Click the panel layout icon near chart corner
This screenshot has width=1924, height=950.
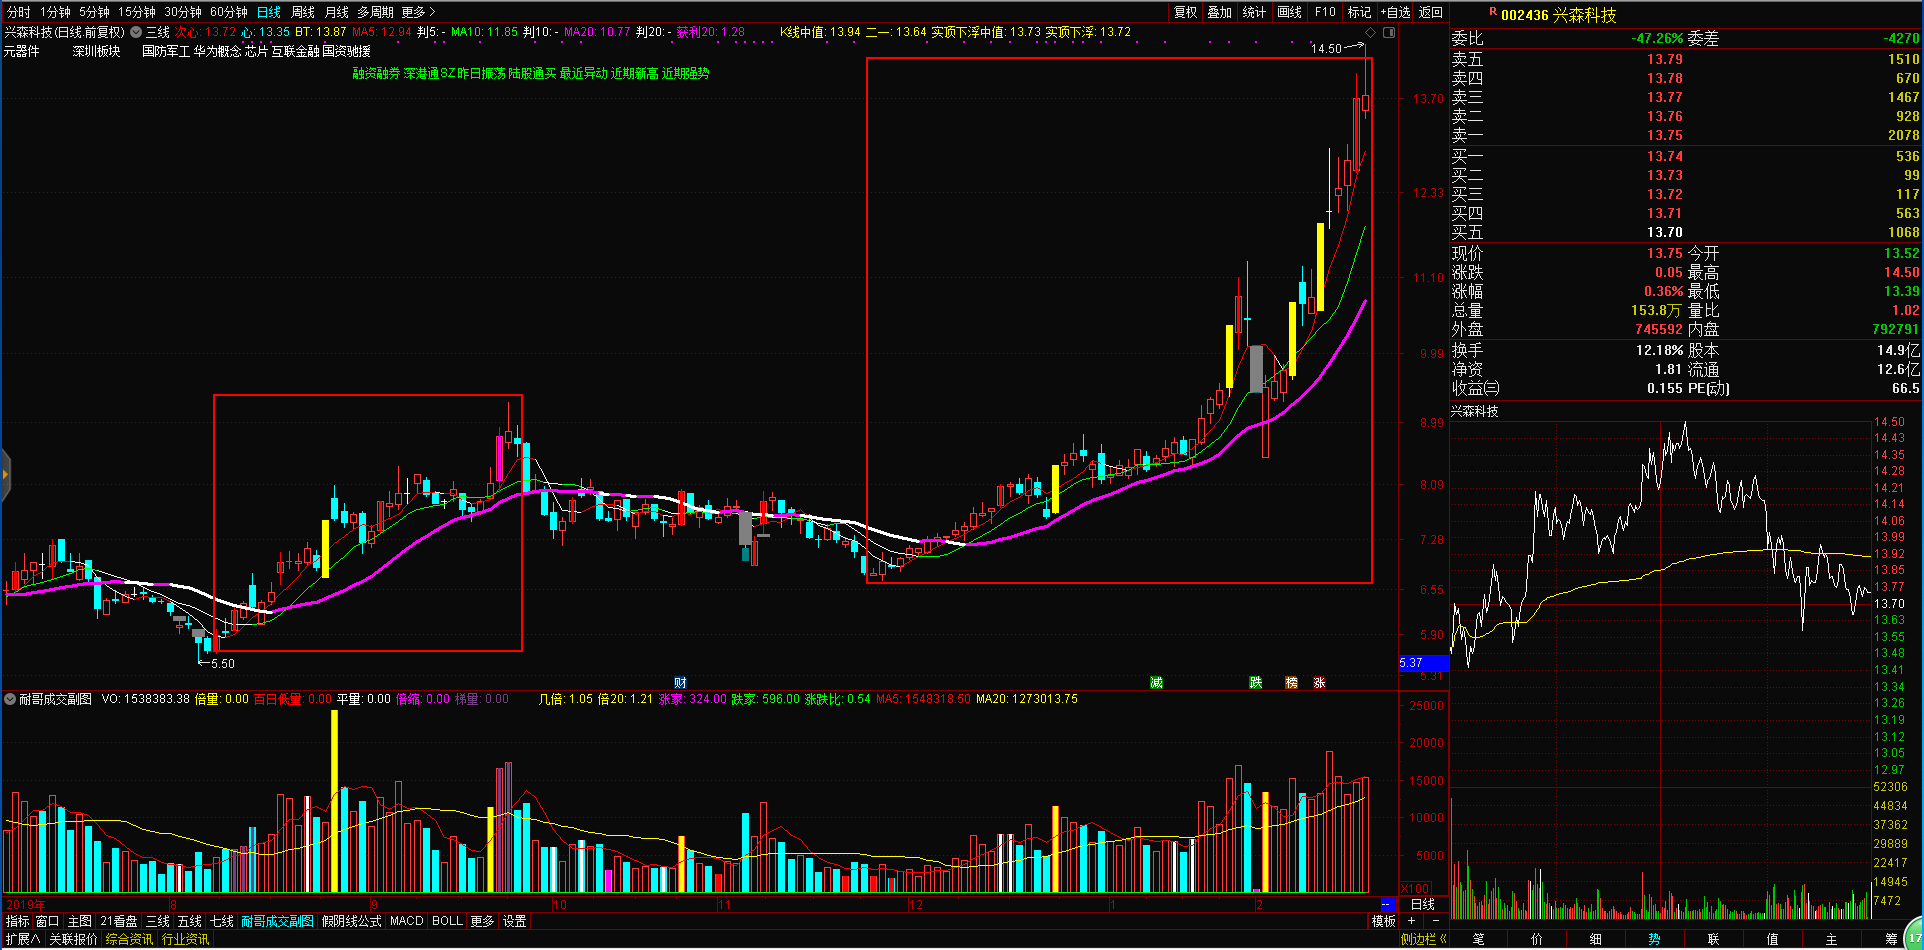[1389, 32]
